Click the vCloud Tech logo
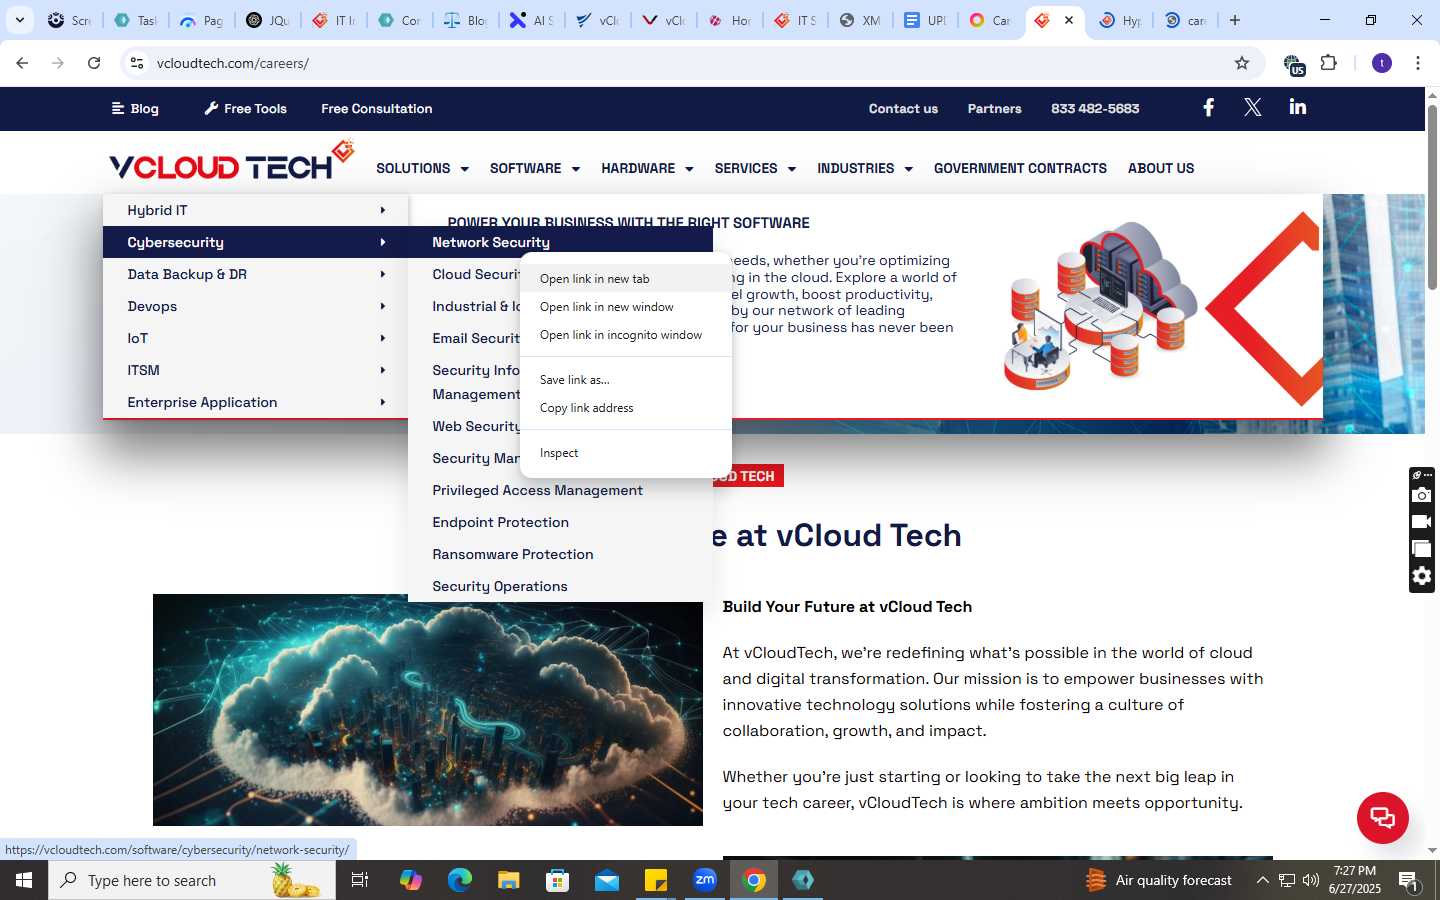1440x900 pixels. tap(232, 162)
